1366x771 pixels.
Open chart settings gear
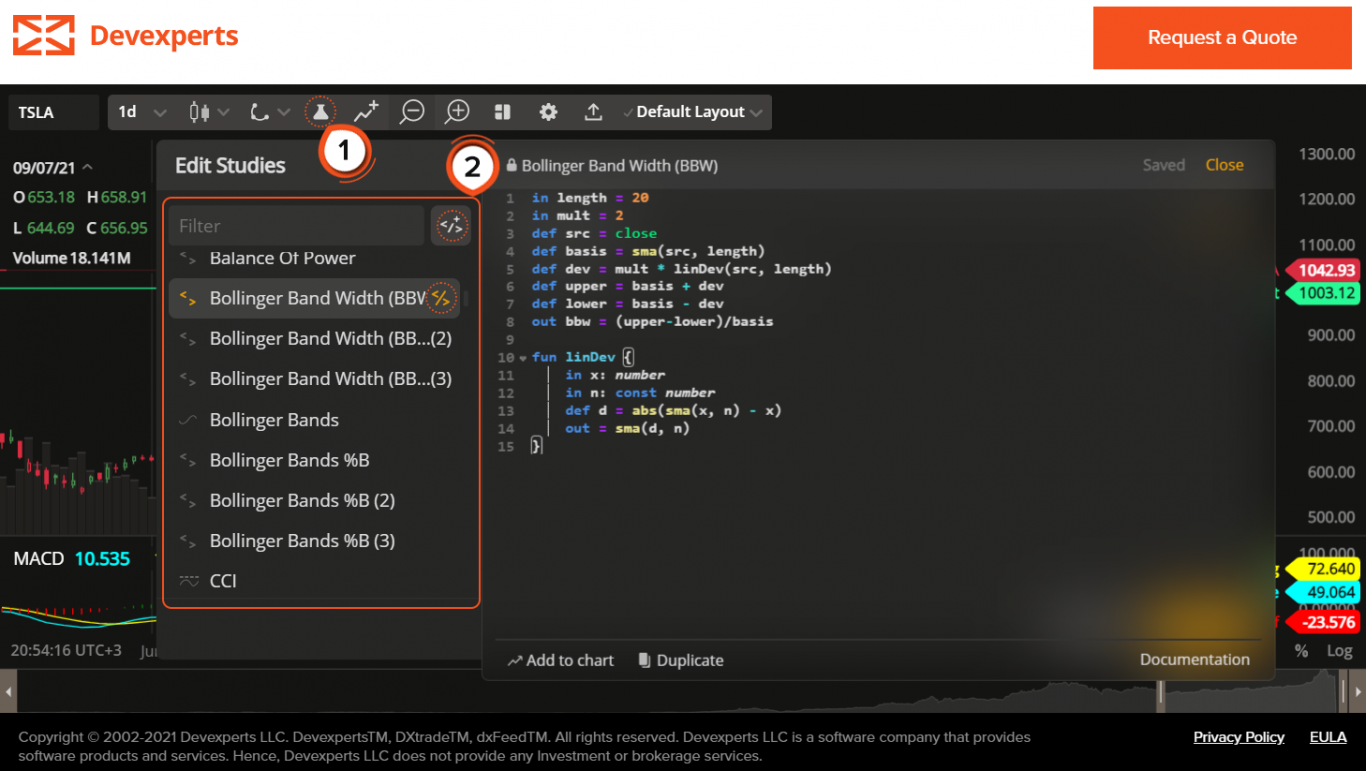tap(548, 111)
